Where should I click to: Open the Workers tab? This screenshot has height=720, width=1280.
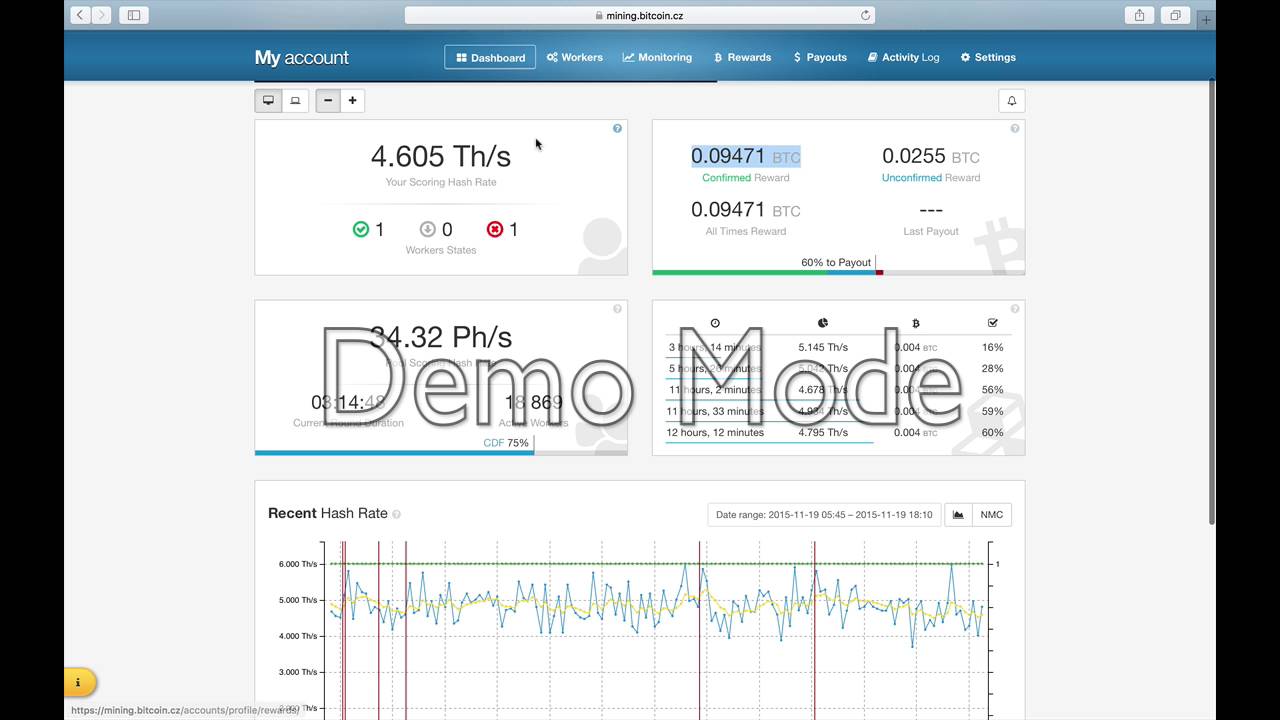[x=574, y=57]
